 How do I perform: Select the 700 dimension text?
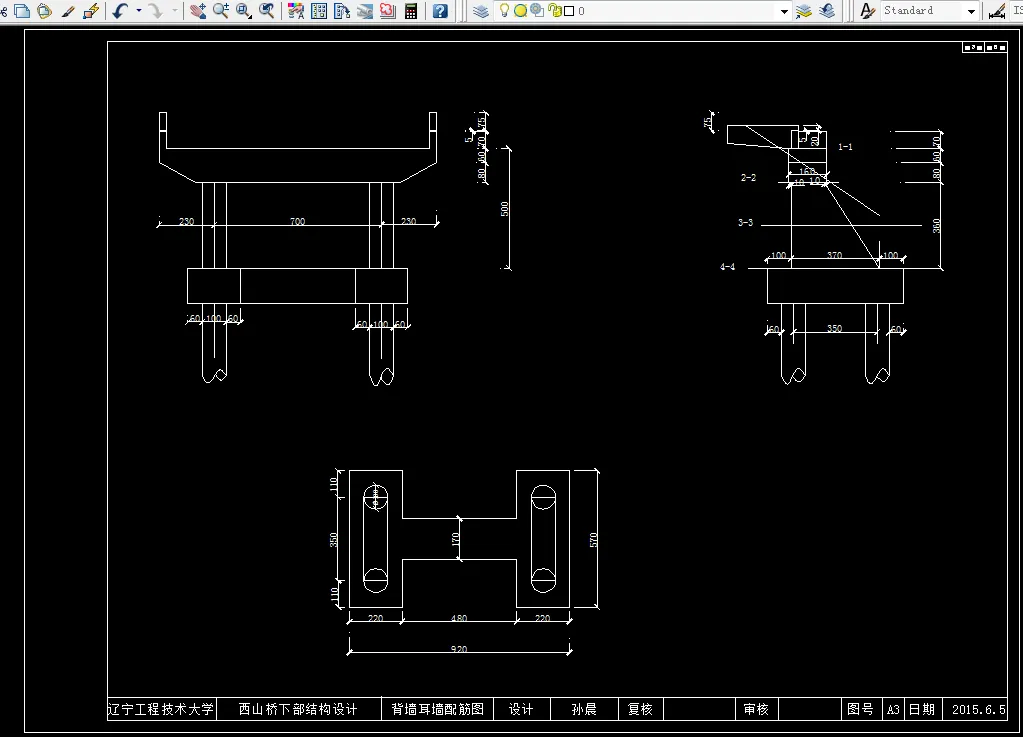click(x=298, y=221)
